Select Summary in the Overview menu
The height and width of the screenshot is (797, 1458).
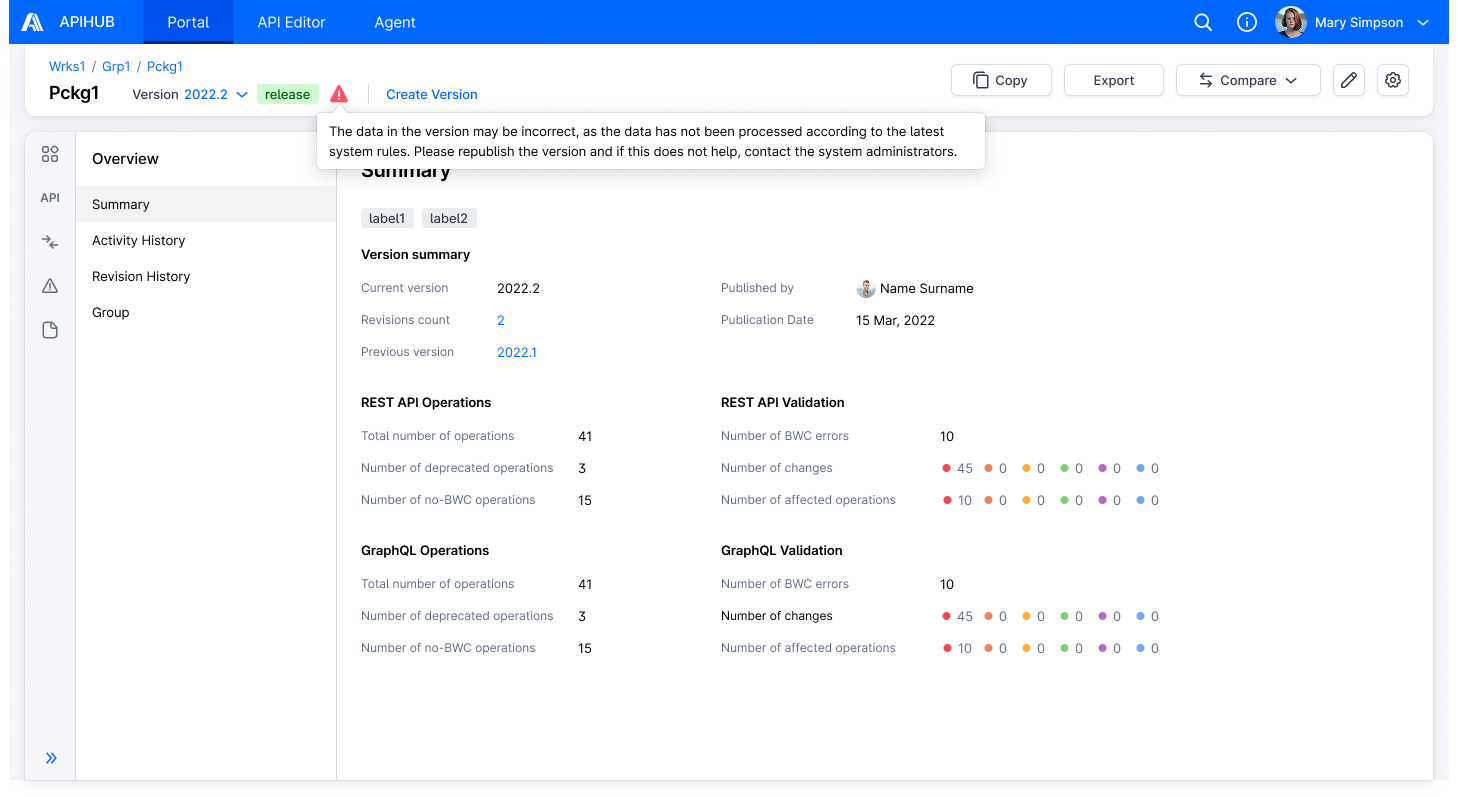tap(206, 204)
